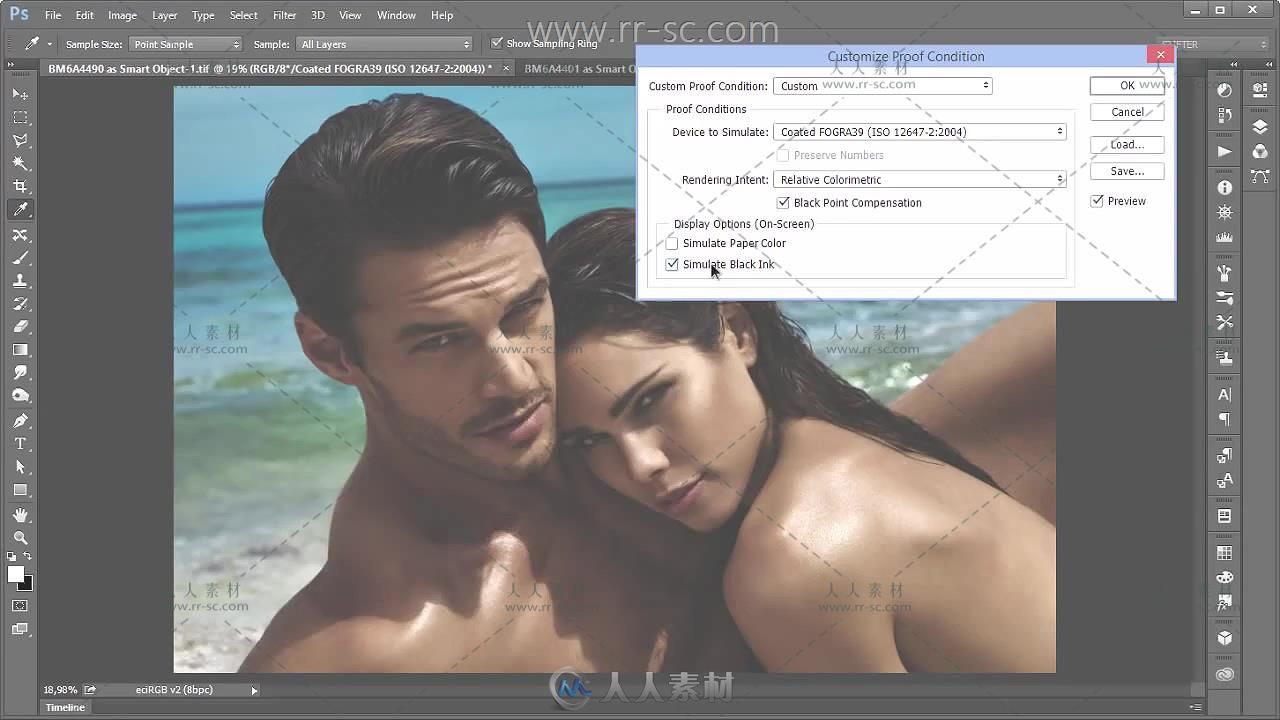
Task: Open the Swatches grid panel icon
Action: [1225, 553]
